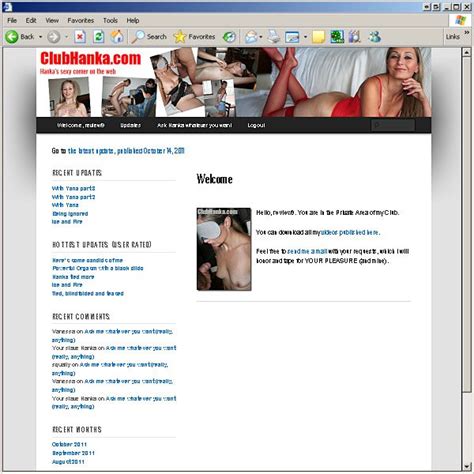474x474 pixels.
Task: Open Ice and Fire under Recent Updates
Action: (x=67, y=222)
